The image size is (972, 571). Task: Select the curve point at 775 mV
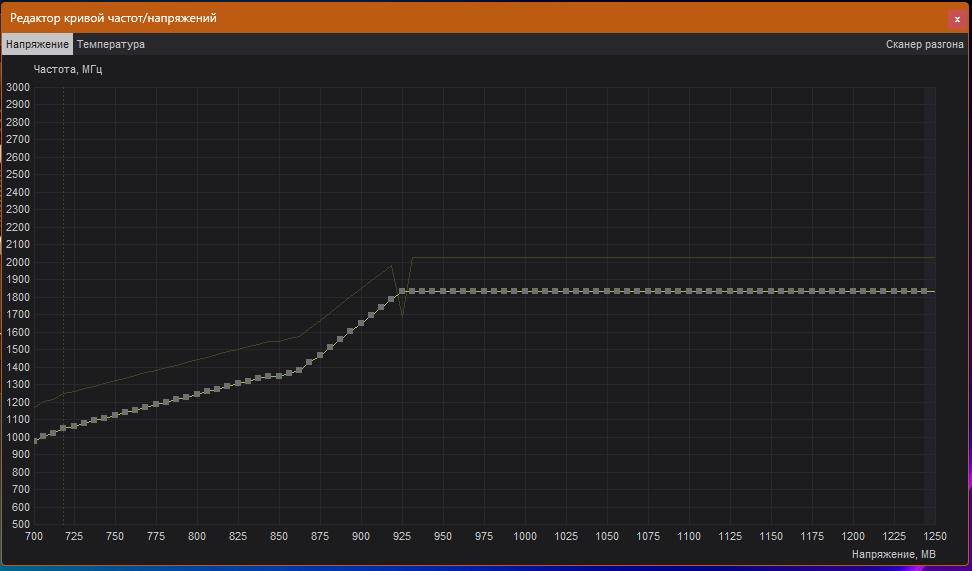(x=156, y=404)
